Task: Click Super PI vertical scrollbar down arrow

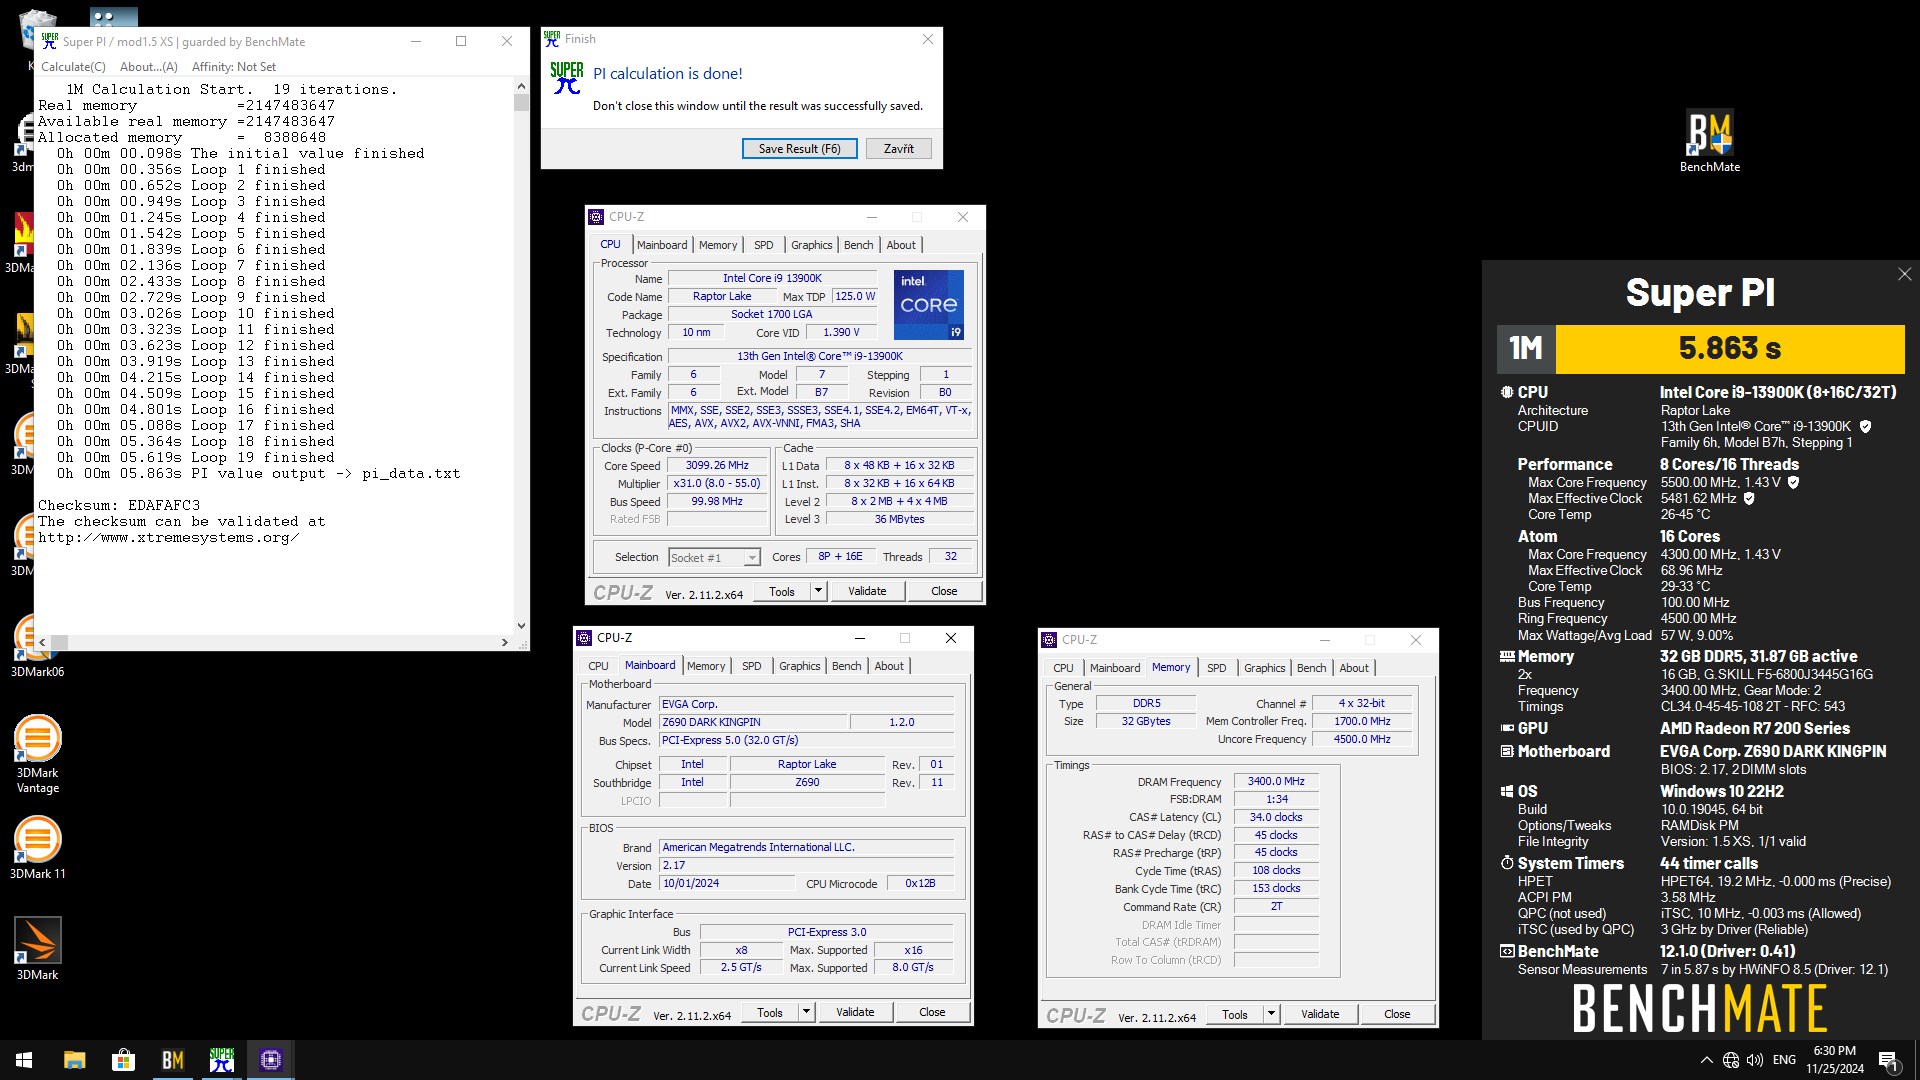Action: point(521,625)
